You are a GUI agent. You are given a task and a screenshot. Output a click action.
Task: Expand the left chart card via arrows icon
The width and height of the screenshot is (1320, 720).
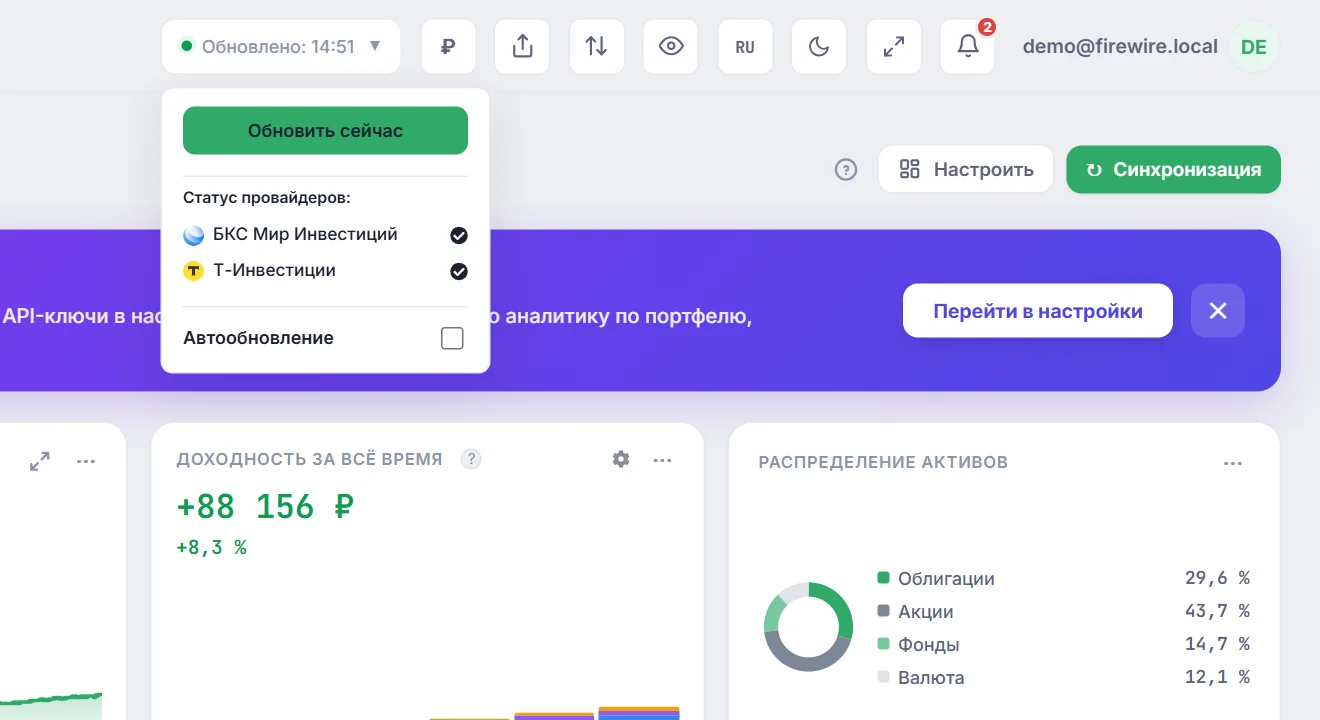[x=40, y=462]
